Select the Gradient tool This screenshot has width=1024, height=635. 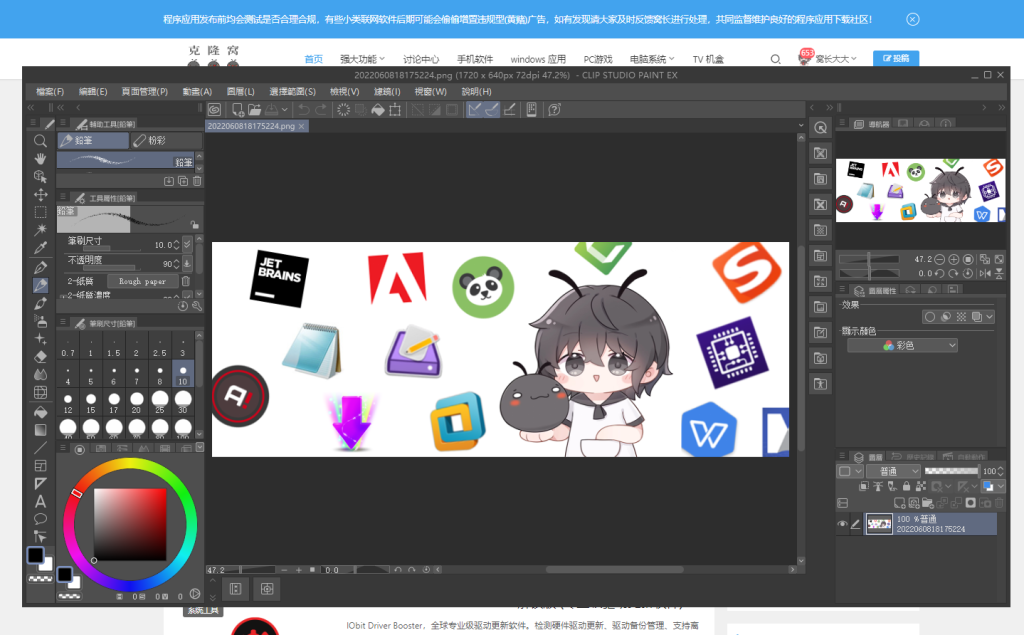click(40, 430)
